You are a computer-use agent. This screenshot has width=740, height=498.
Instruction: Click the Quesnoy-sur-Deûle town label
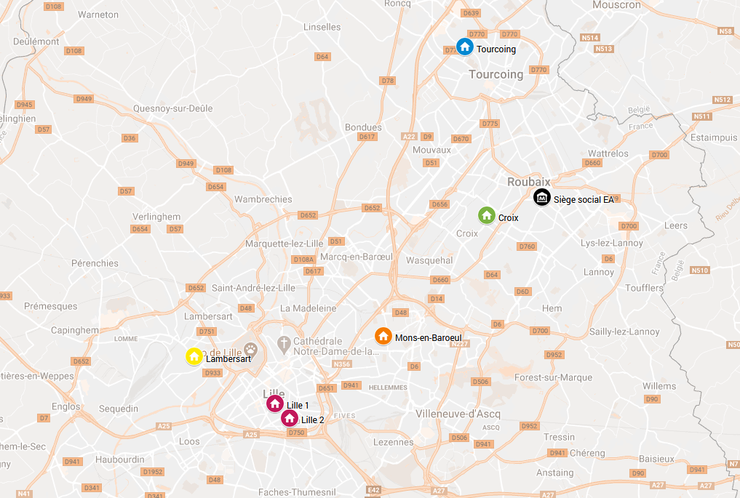pyautogui.click(x=173, y=109)
